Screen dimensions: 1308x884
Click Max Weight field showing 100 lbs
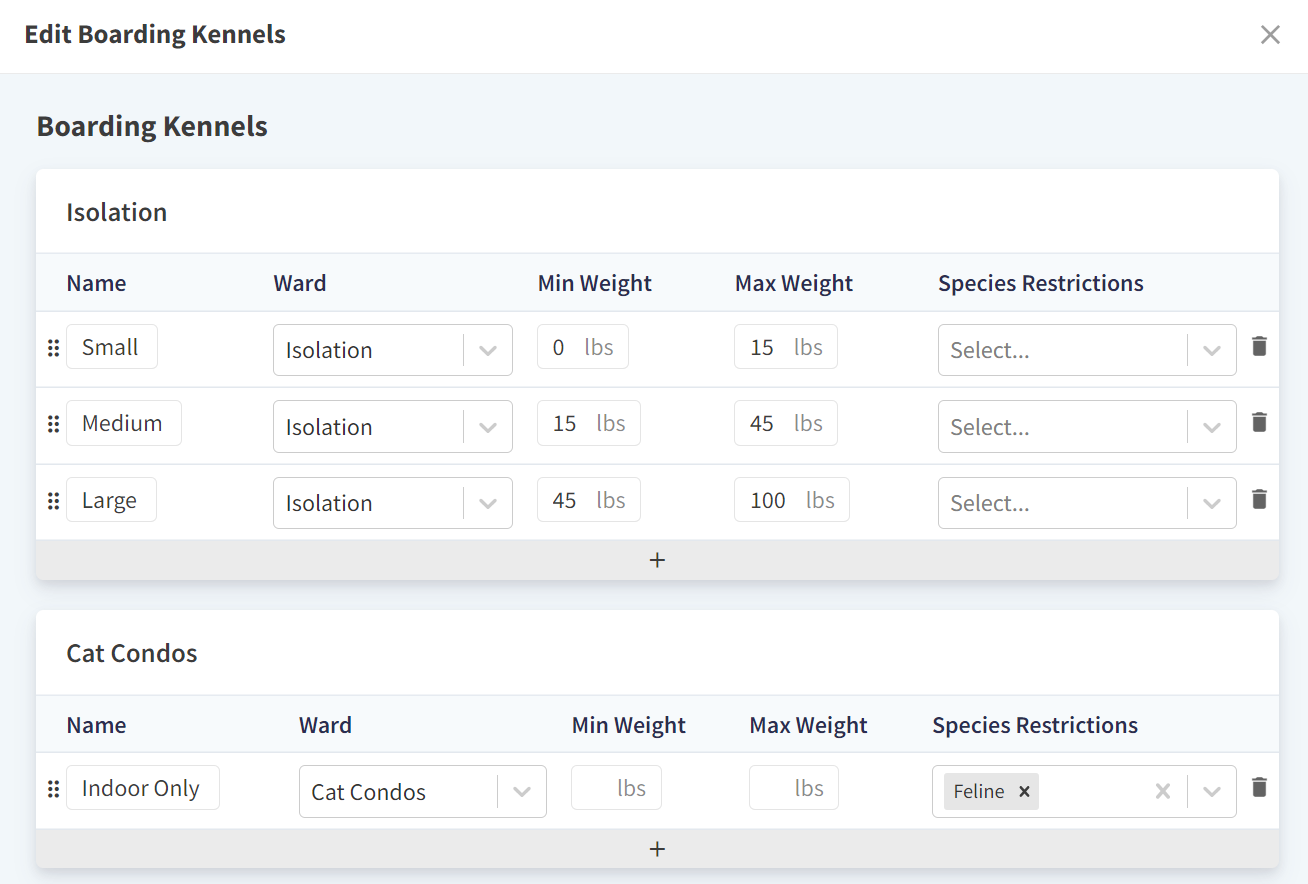coord(768,500)
